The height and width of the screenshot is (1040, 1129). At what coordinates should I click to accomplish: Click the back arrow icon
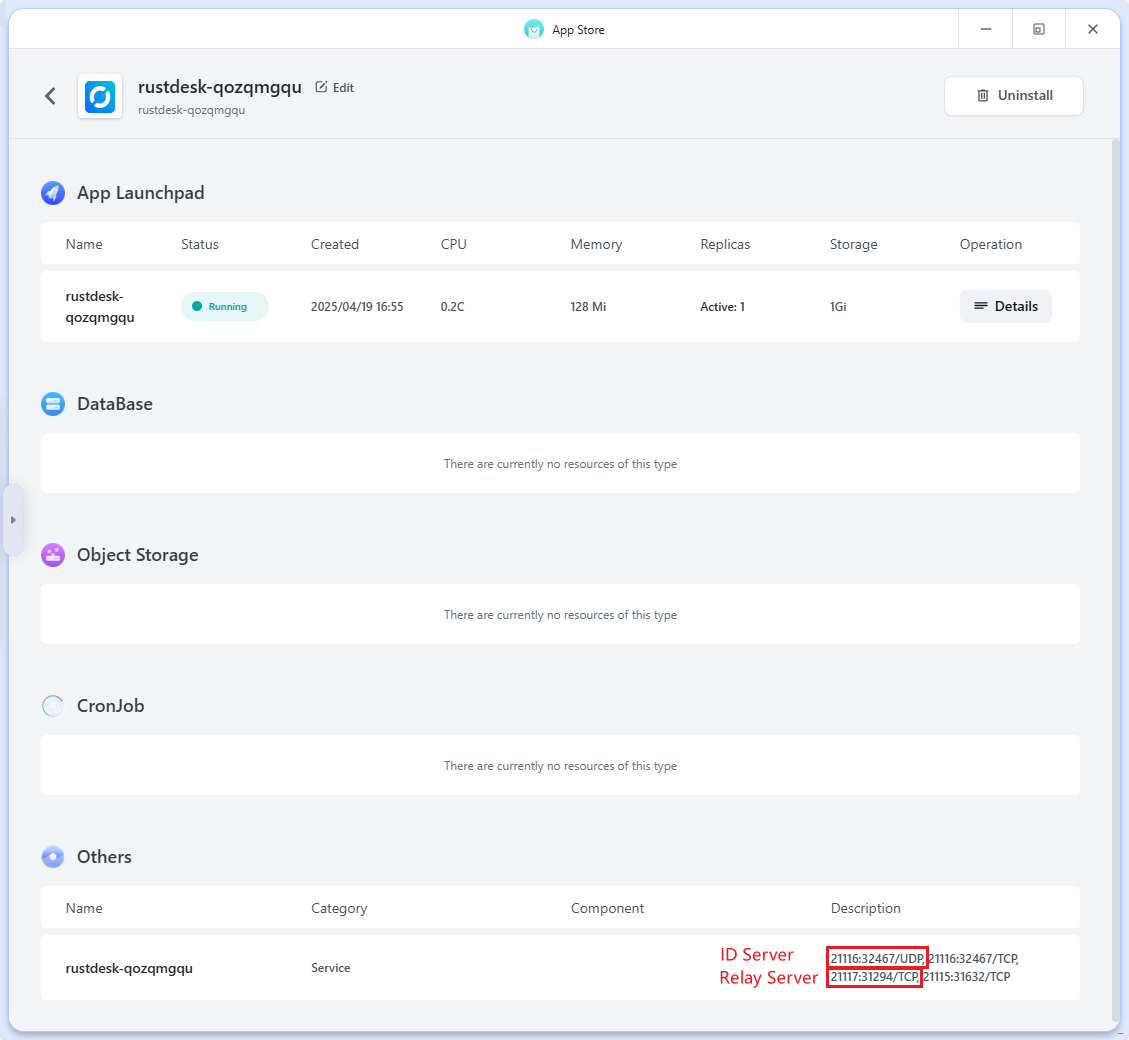point(50,96)
